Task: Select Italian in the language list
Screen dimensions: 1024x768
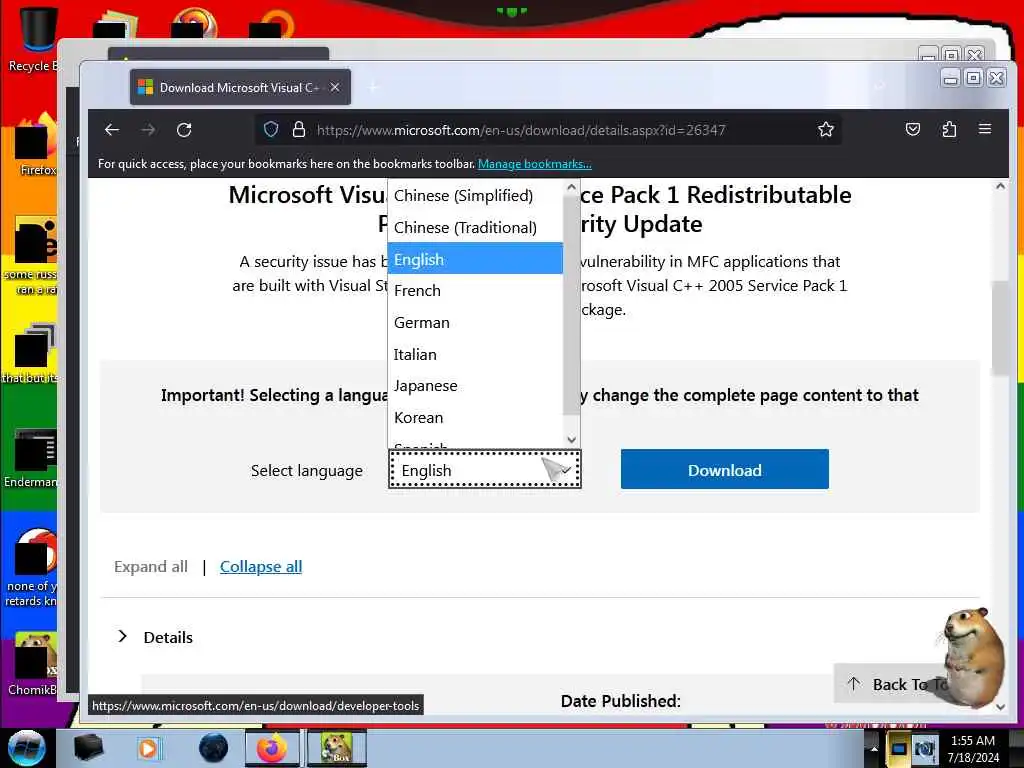Action: coord(475,355)
